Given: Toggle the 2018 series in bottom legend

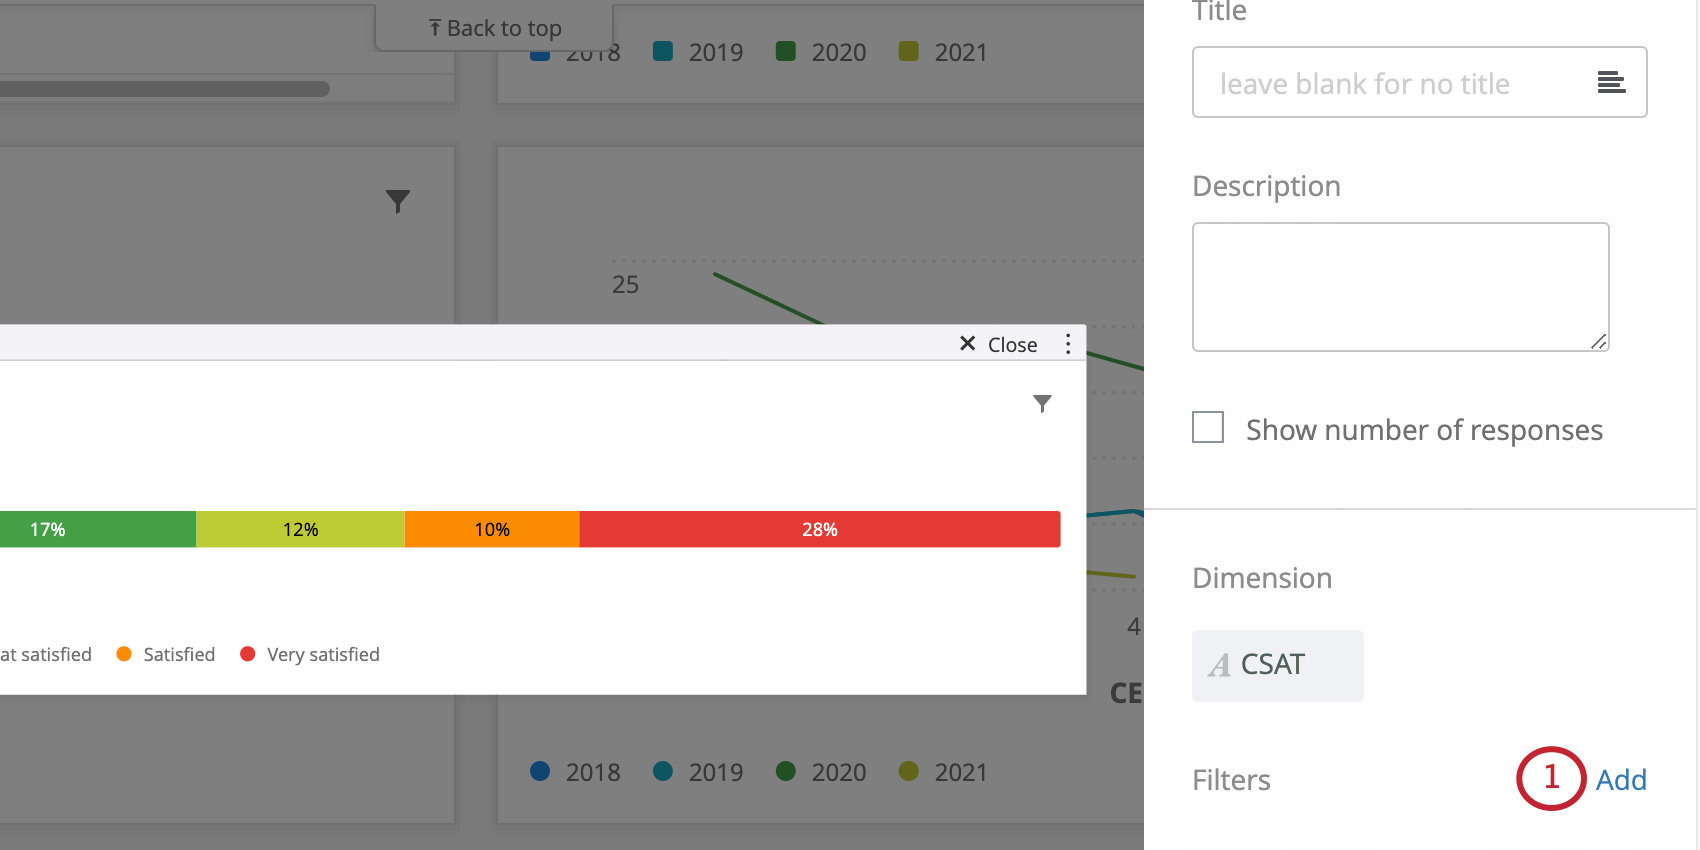Looking at the screenshot, I should [575, 772].
